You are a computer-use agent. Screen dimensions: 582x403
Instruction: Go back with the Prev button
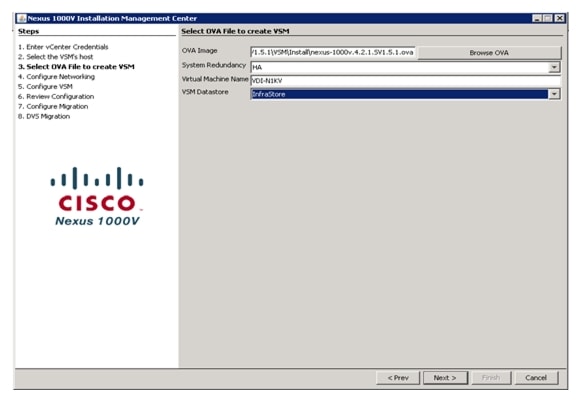pos(398,378)
